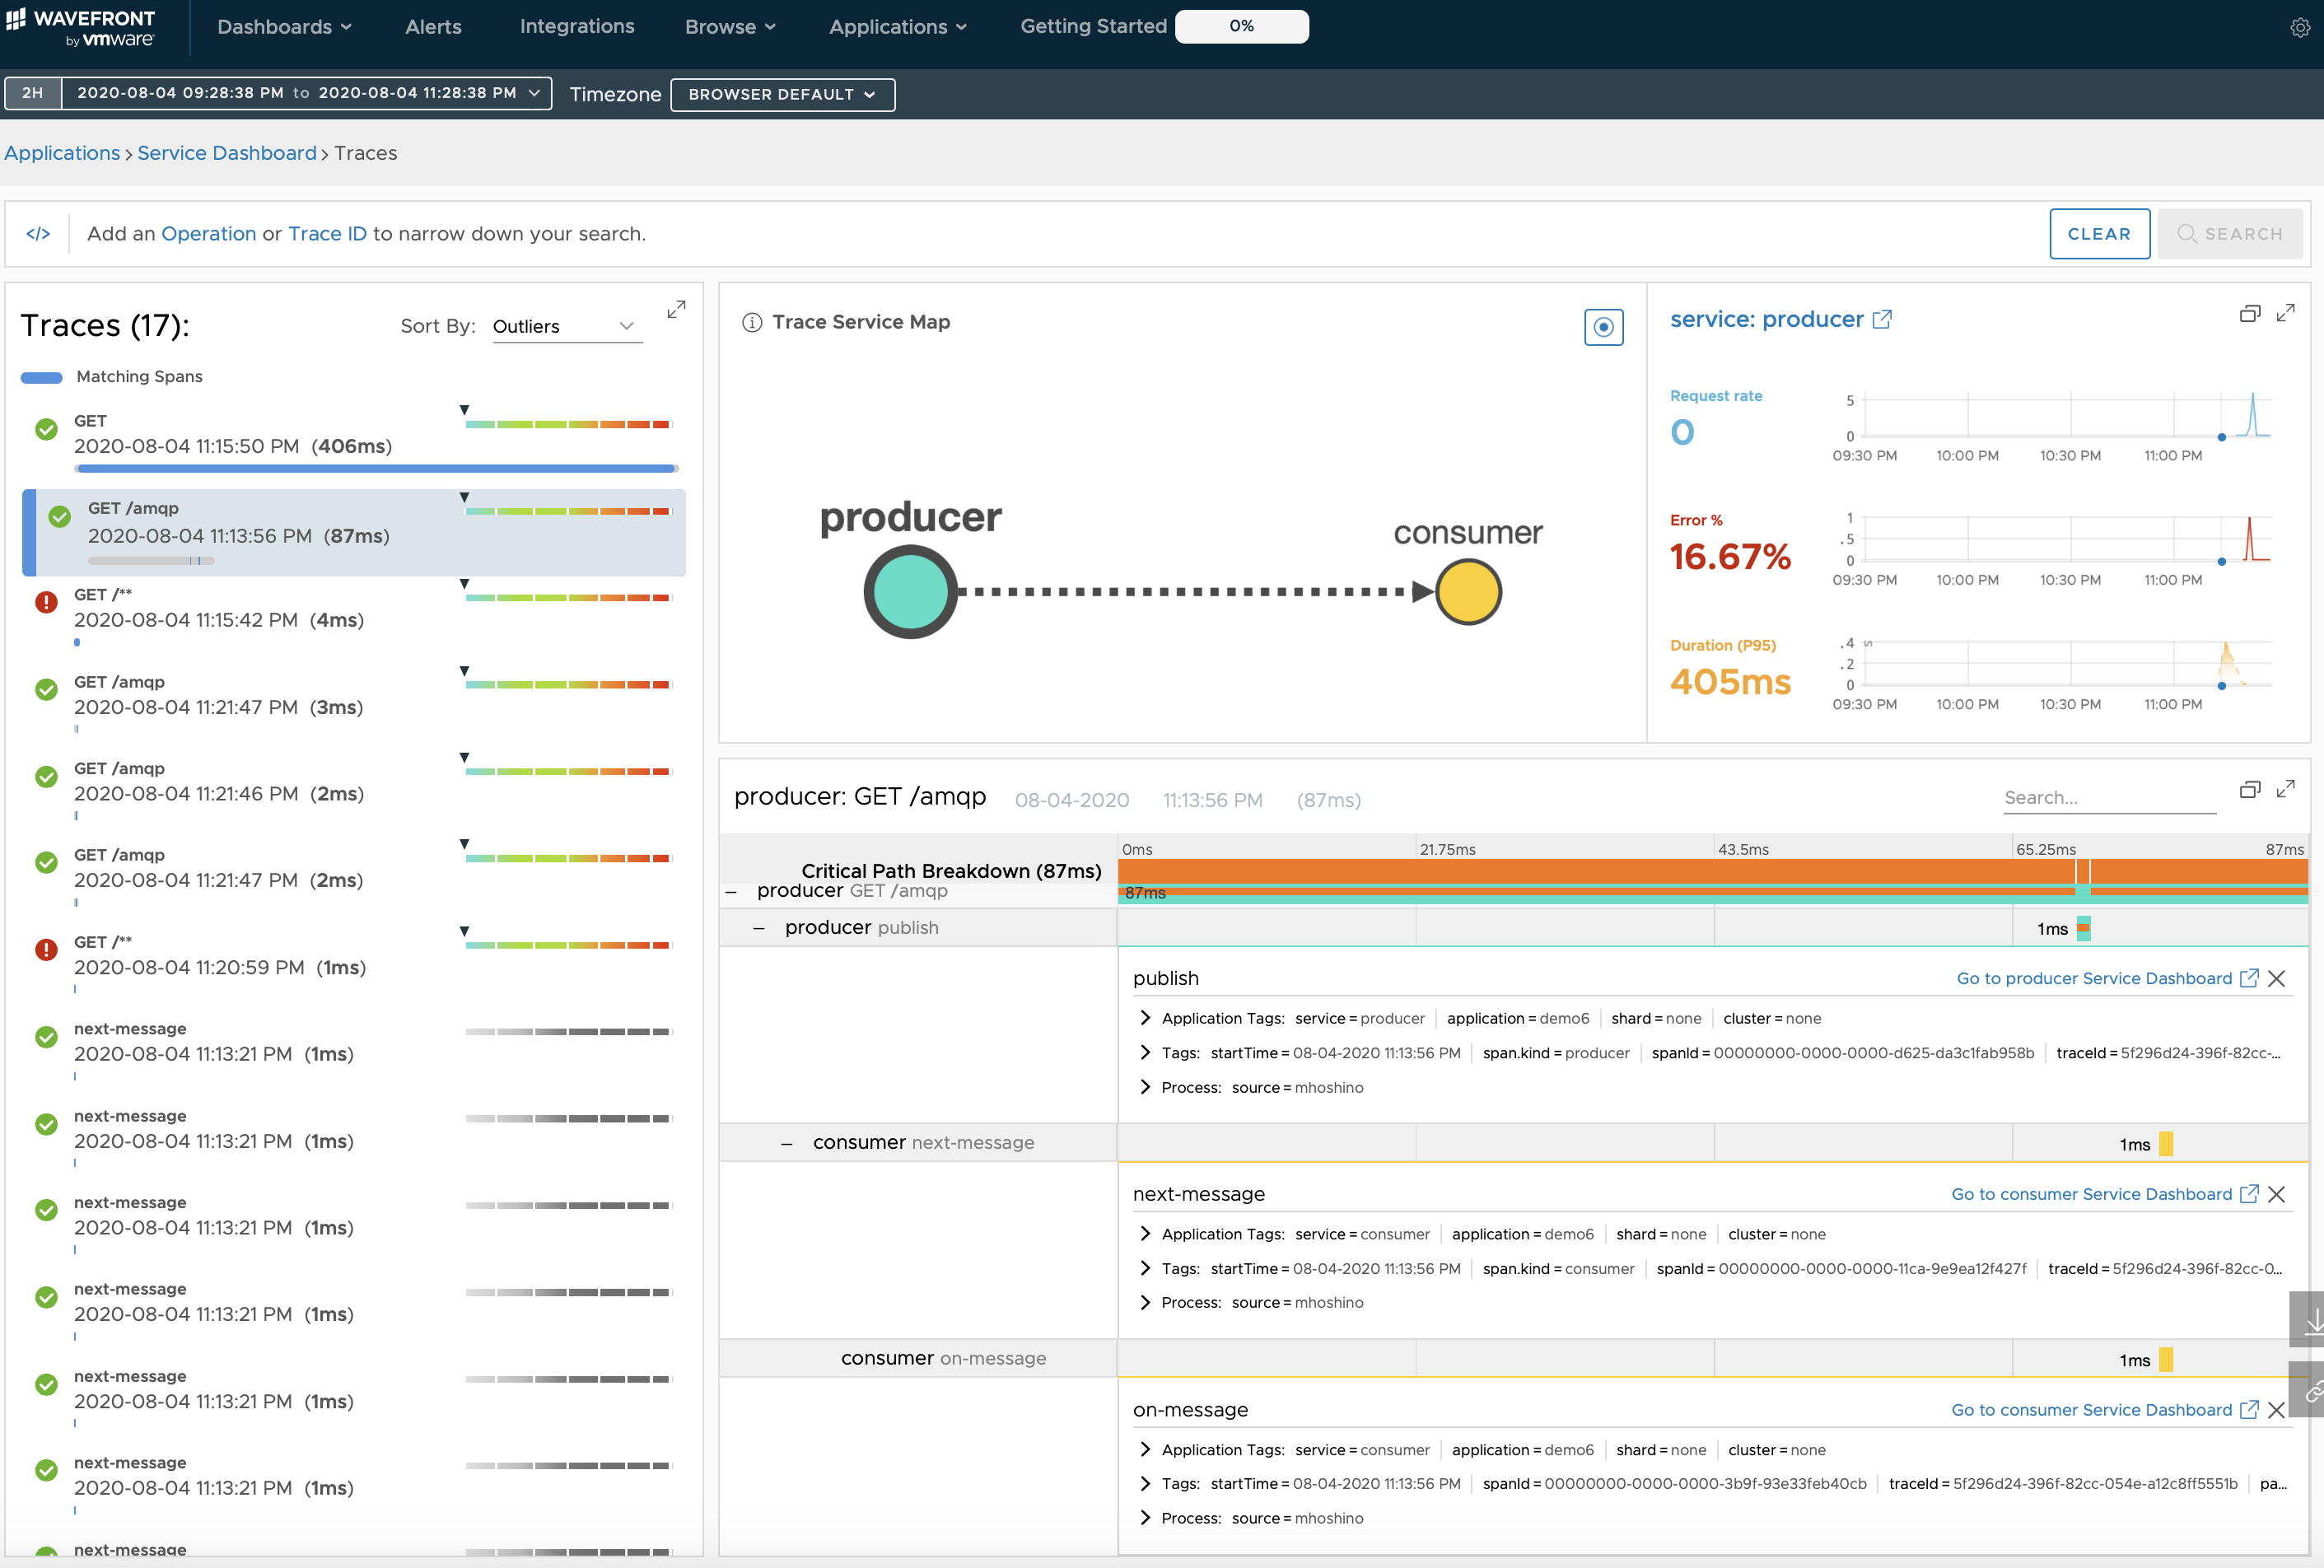Close the next-message span details
The height and width of the screenshot is (1568, 2324).
coord(2276,1194)
